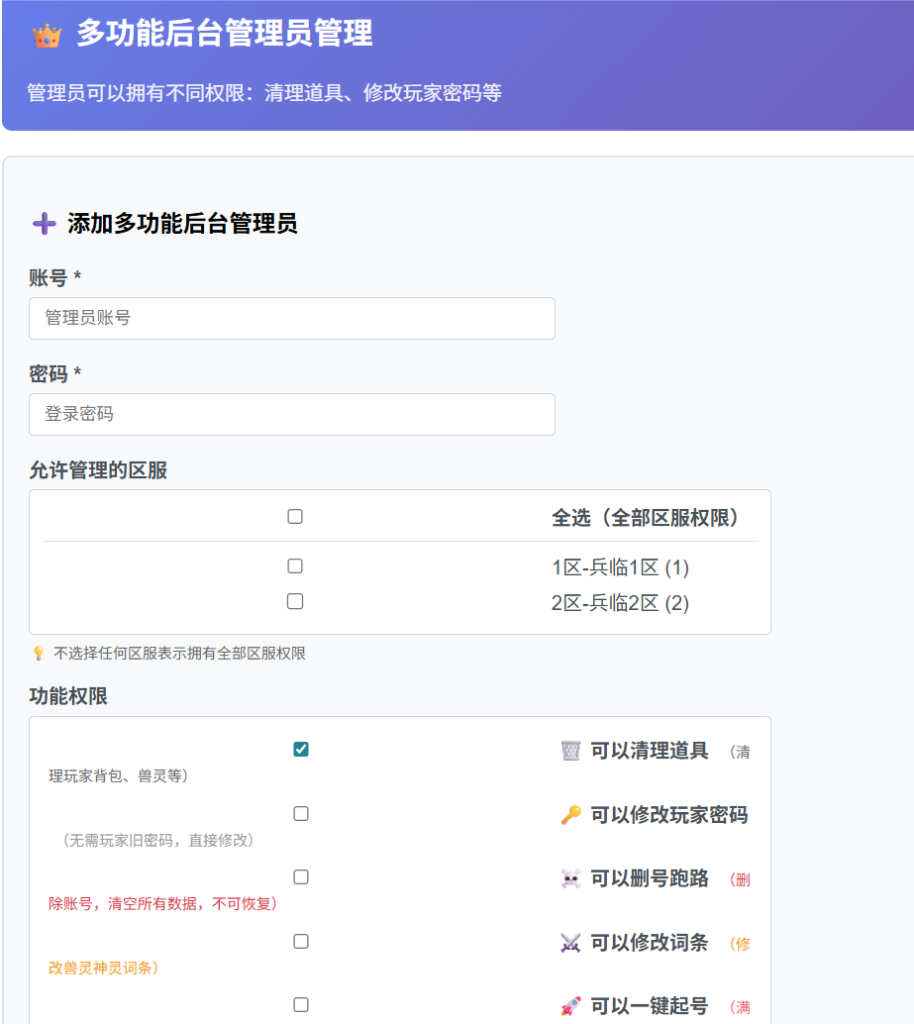Uncheck the 可以清理道具 permission checkbox

pyautogui.click(x=301, y=749)
